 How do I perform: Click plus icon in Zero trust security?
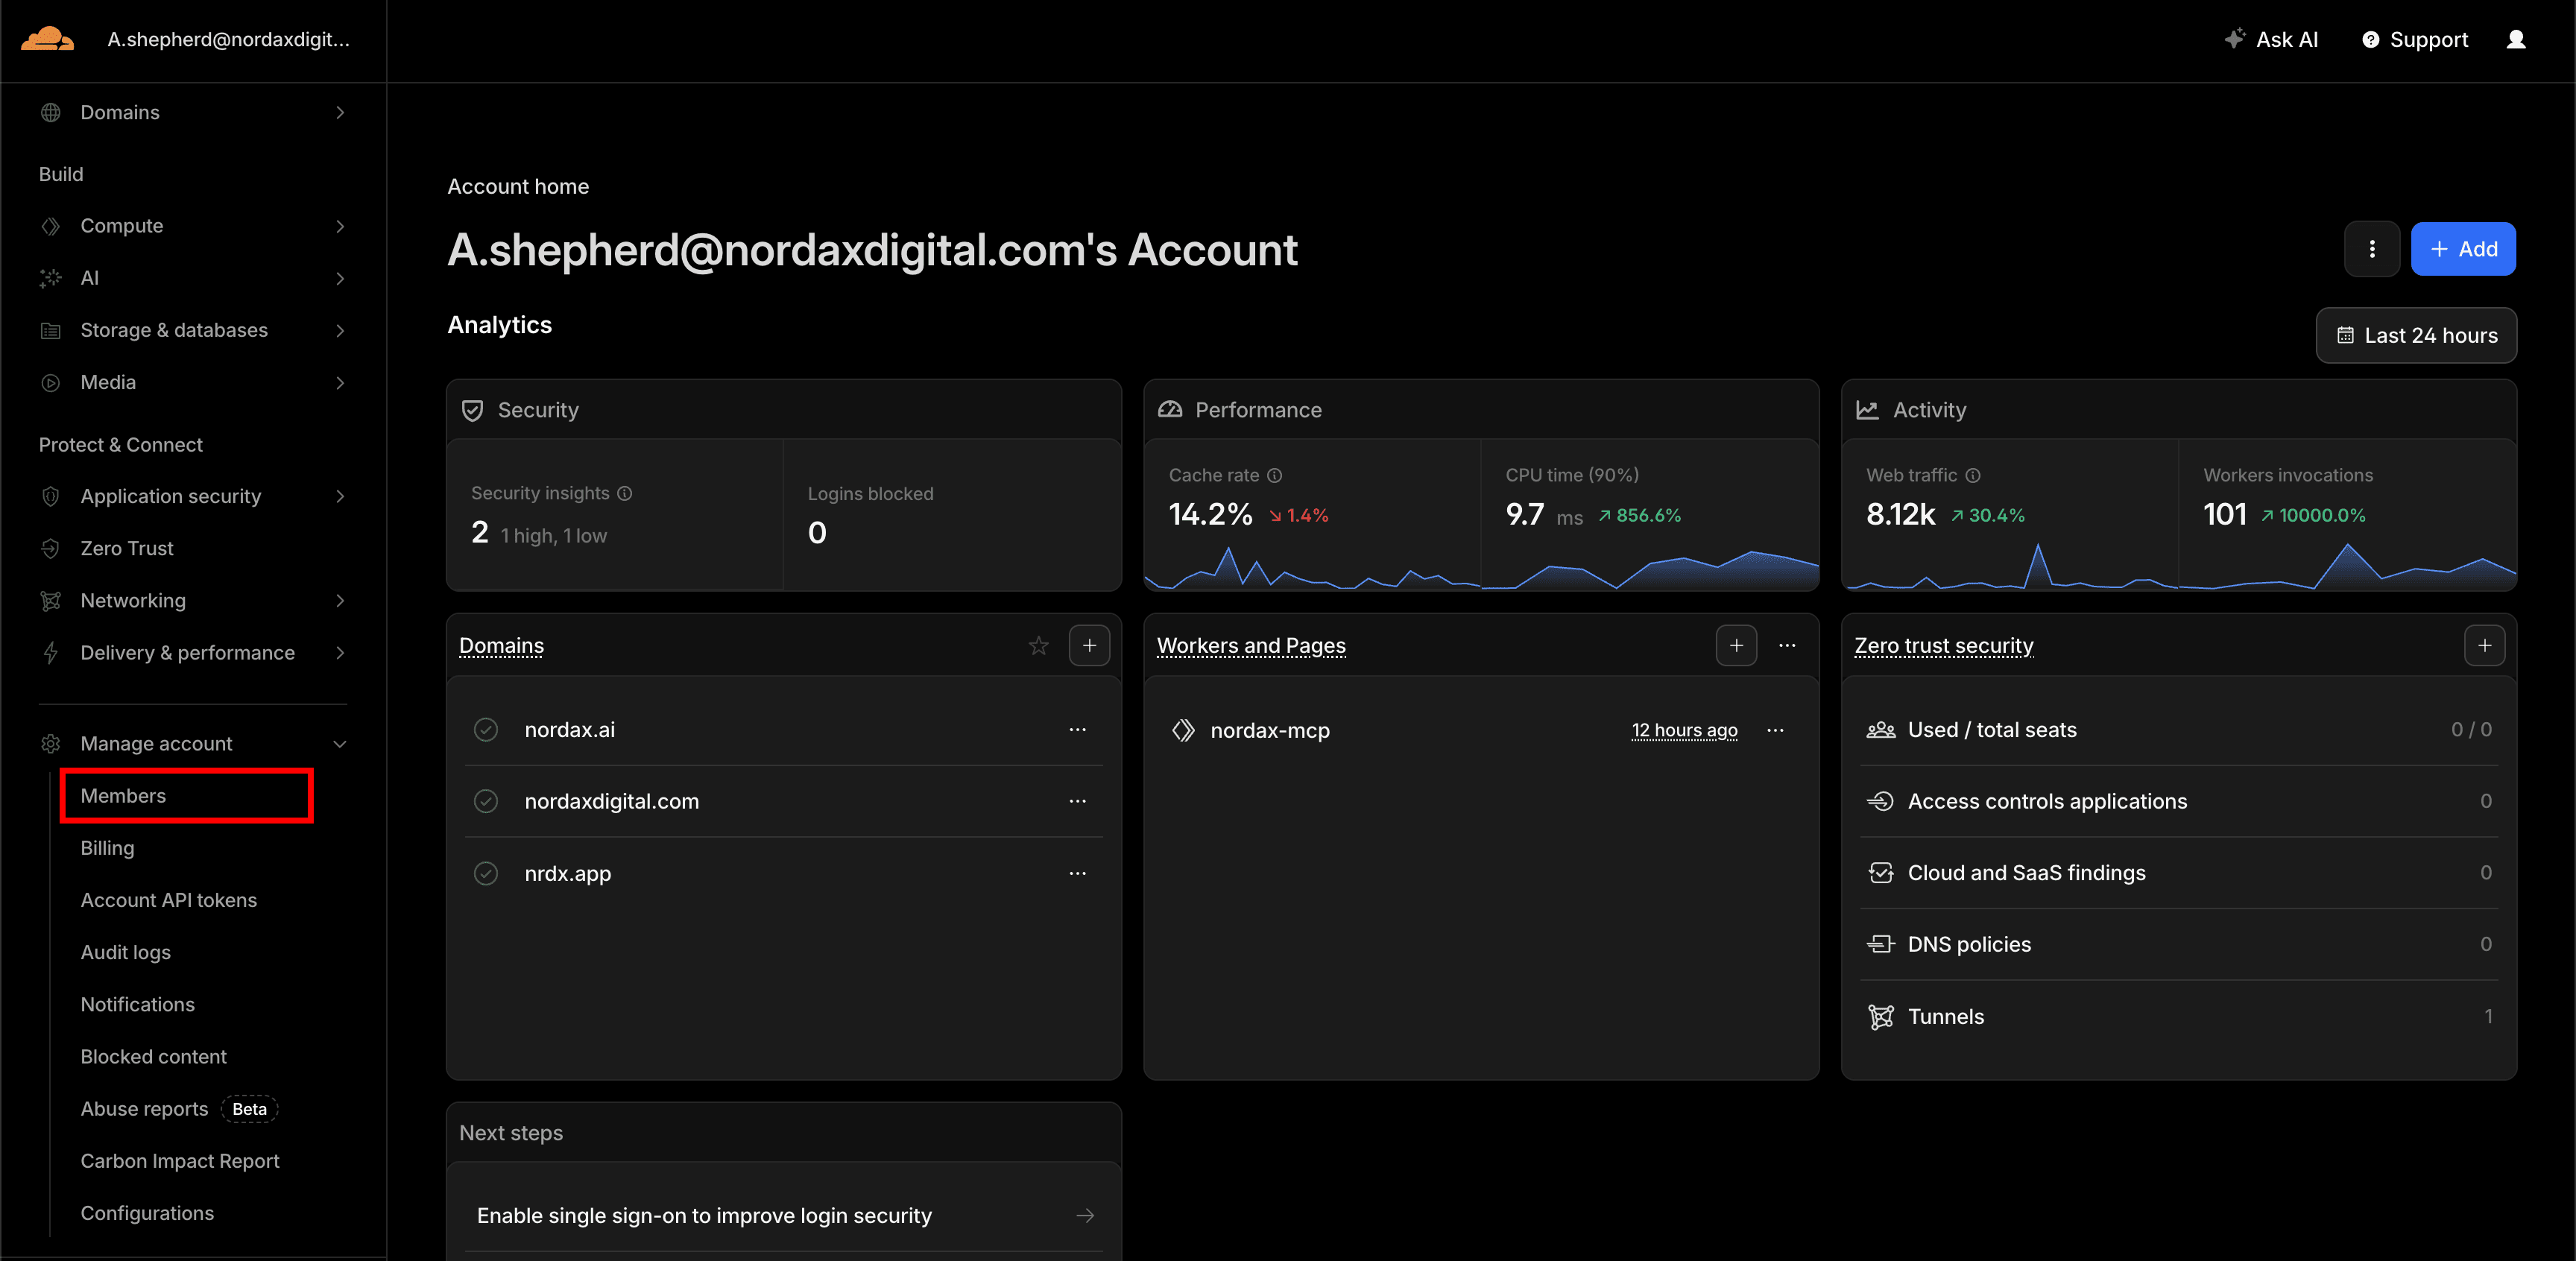point(2484,646)
